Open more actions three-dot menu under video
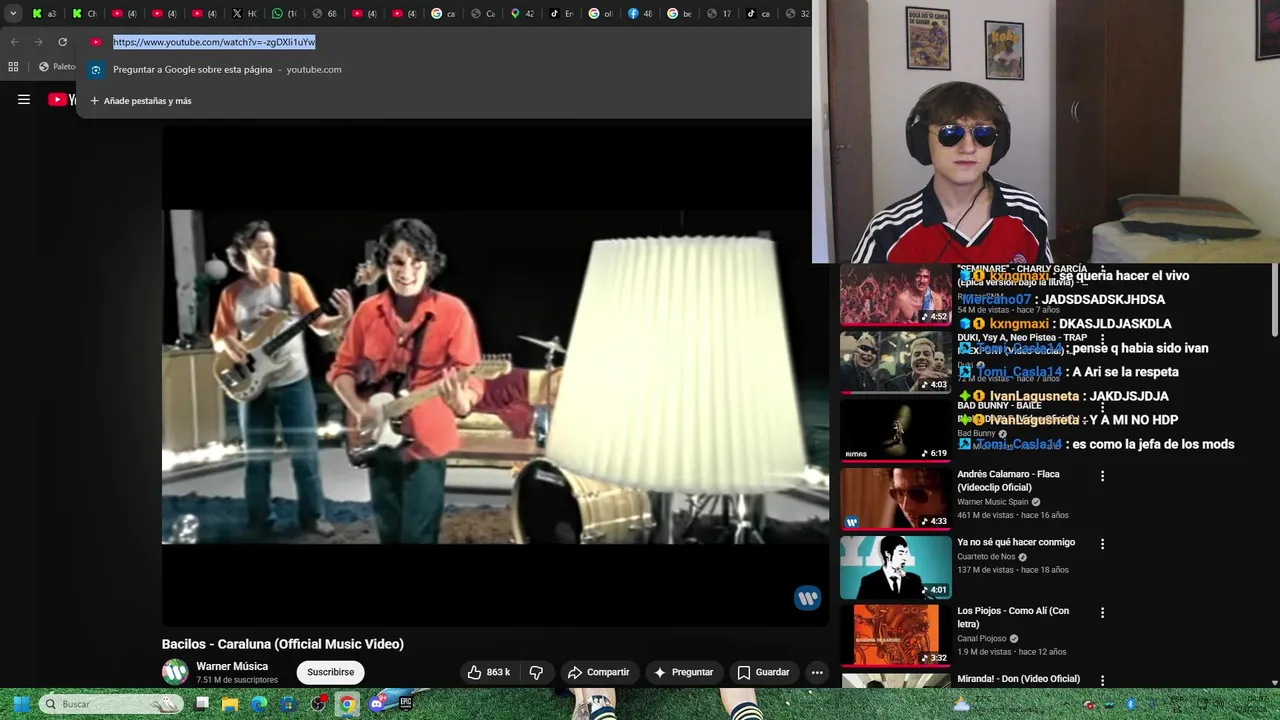The height and width of the screenshot is (720, 1280). point(817,672)
